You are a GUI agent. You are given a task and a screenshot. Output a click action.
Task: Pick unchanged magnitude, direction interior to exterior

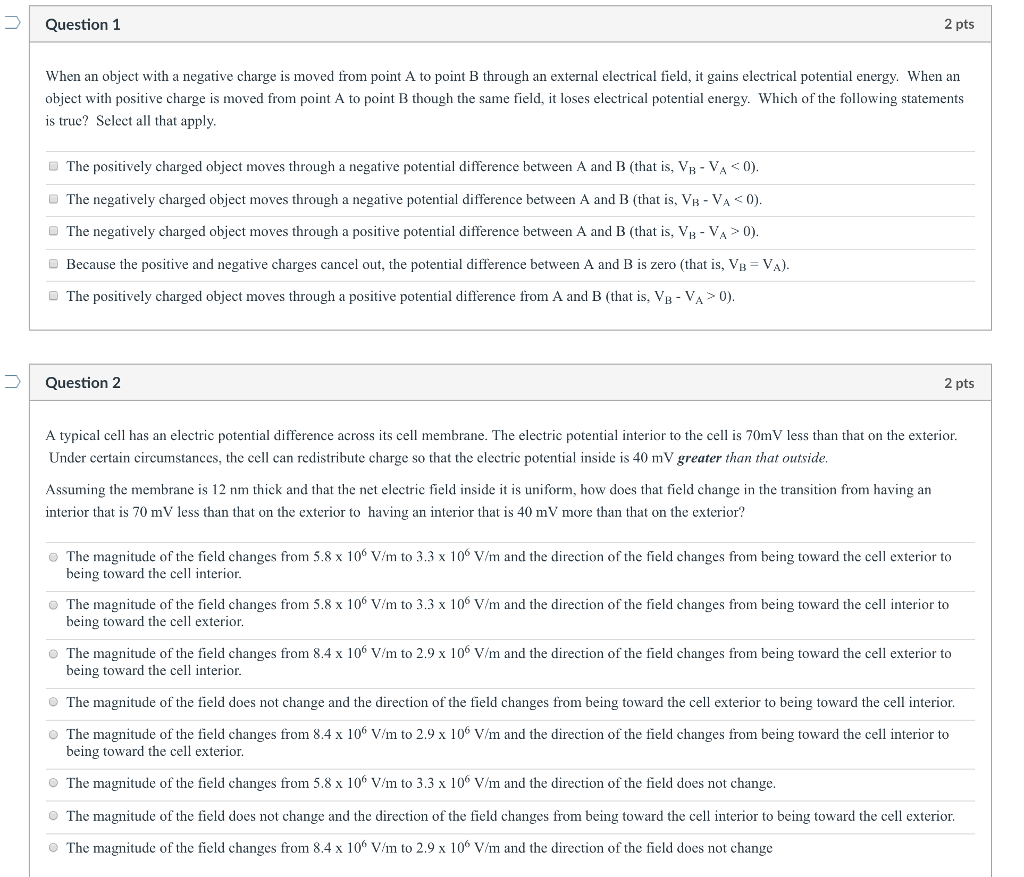(x=53, y=817)
